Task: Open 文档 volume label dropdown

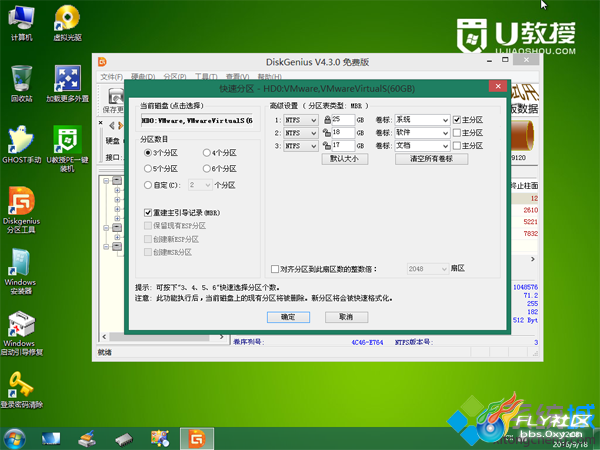Action: [x=422, y=146]
